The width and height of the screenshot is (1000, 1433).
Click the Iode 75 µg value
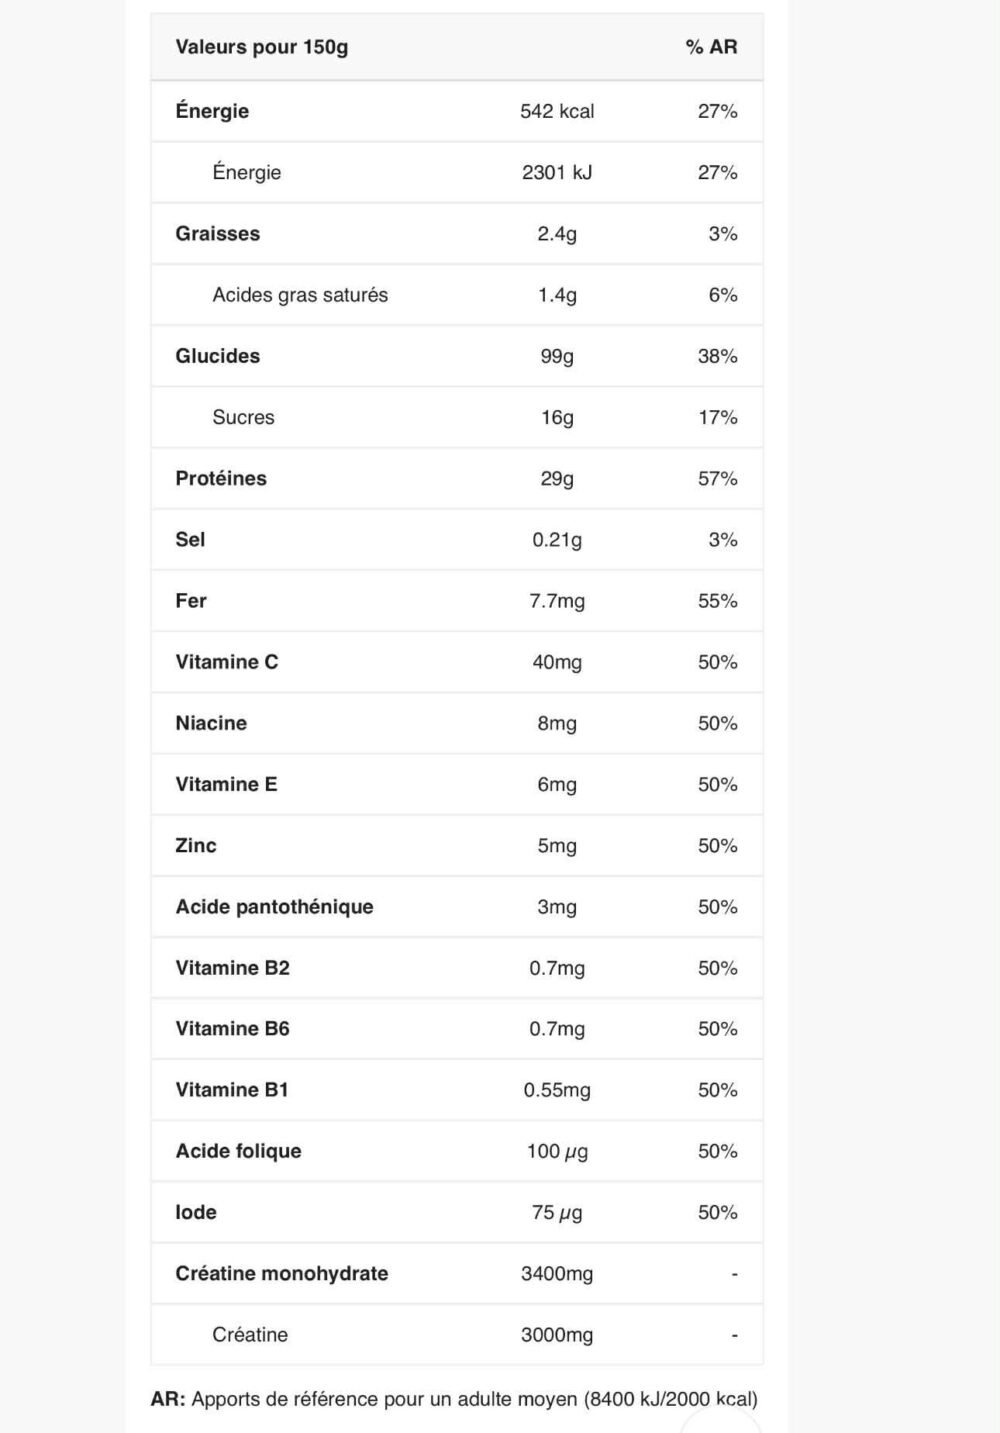coord(557,1212)
